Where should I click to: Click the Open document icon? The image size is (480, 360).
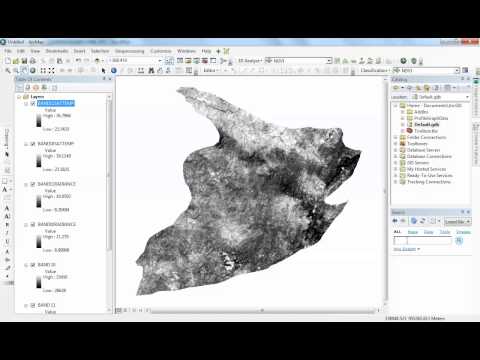(x=16, y=61)
